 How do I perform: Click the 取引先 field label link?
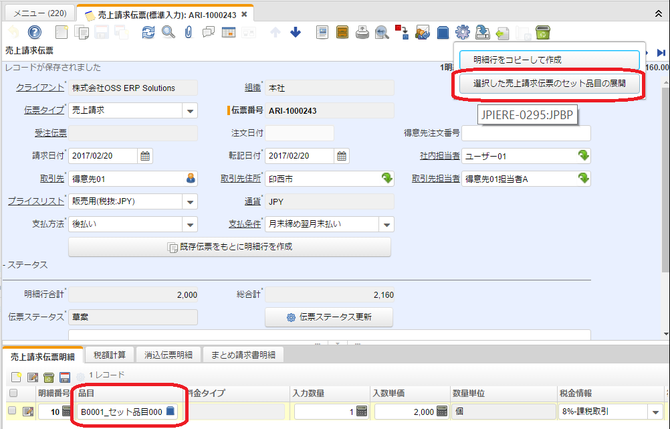point(52,178)
